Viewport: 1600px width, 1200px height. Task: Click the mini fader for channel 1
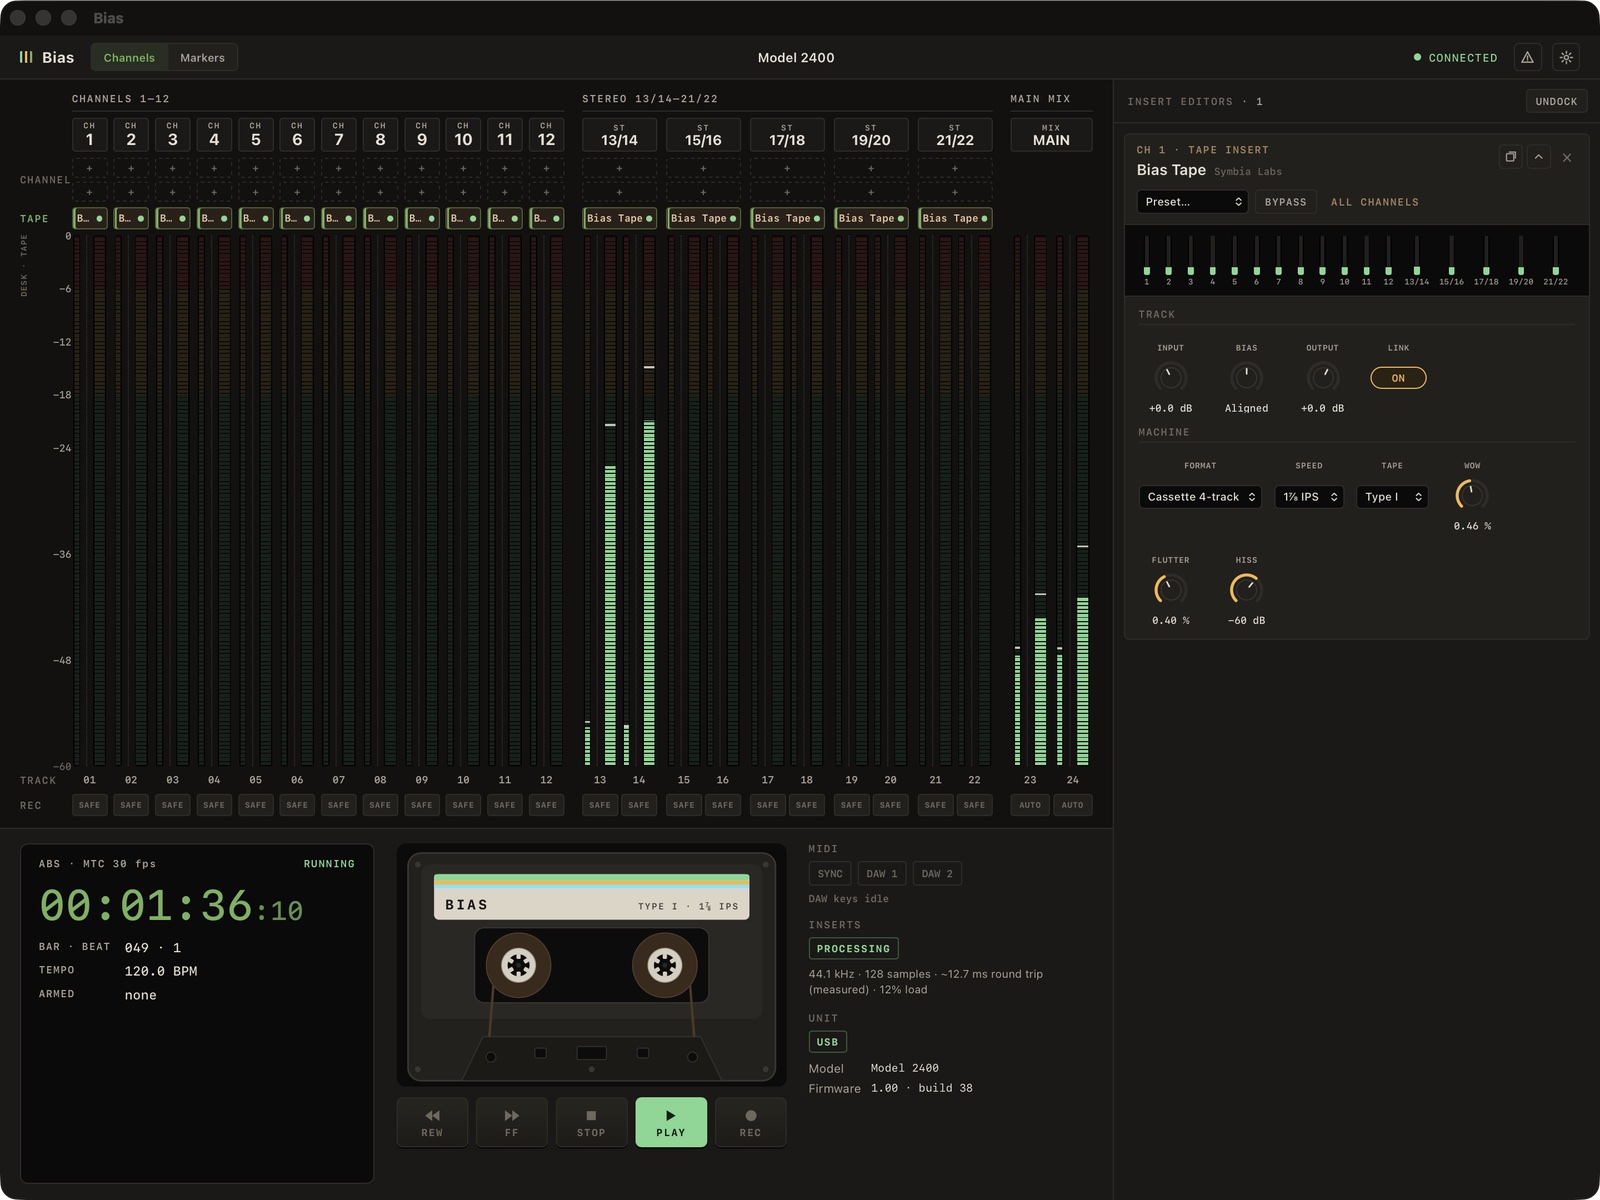click(1147, 256)
